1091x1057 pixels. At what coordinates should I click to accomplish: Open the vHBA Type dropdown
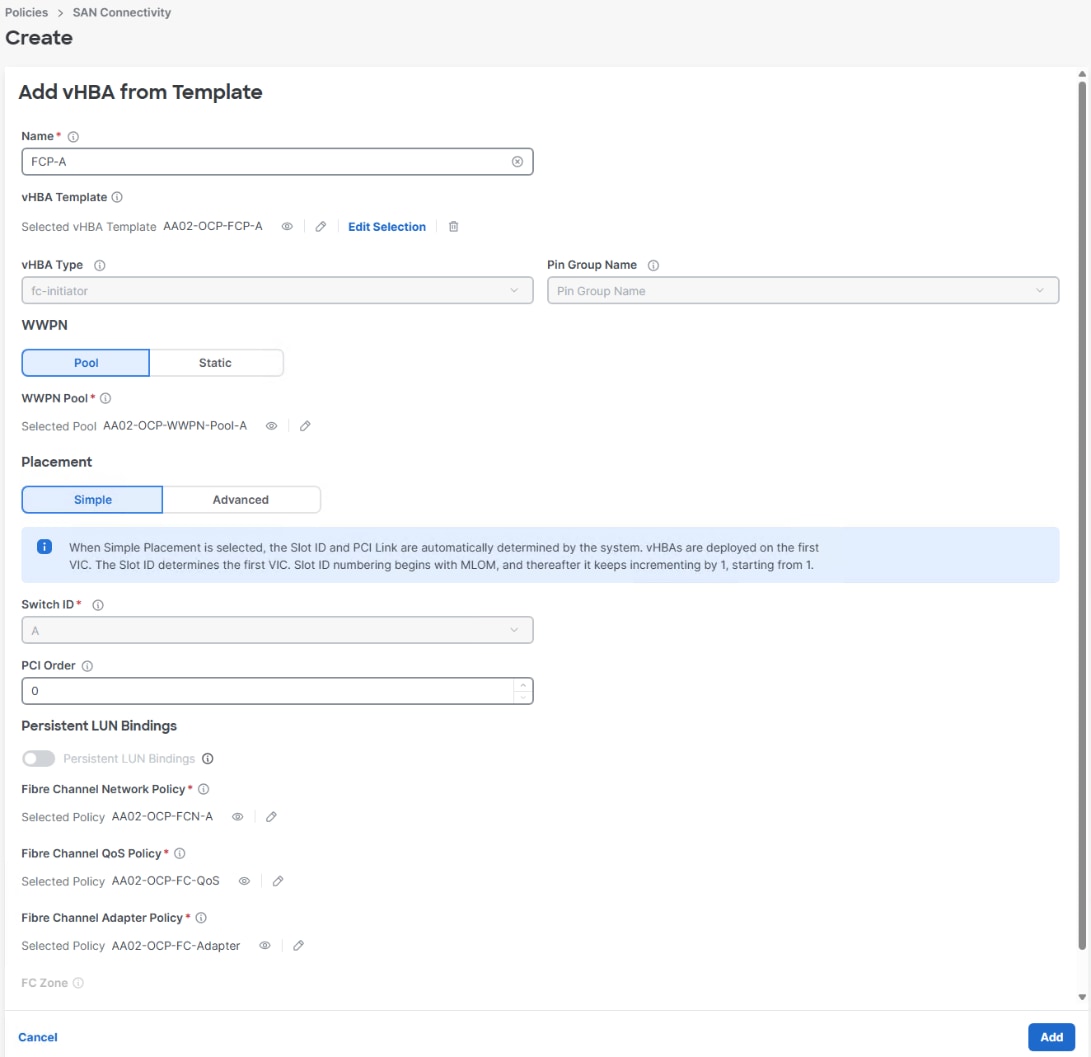pos(277,290)
